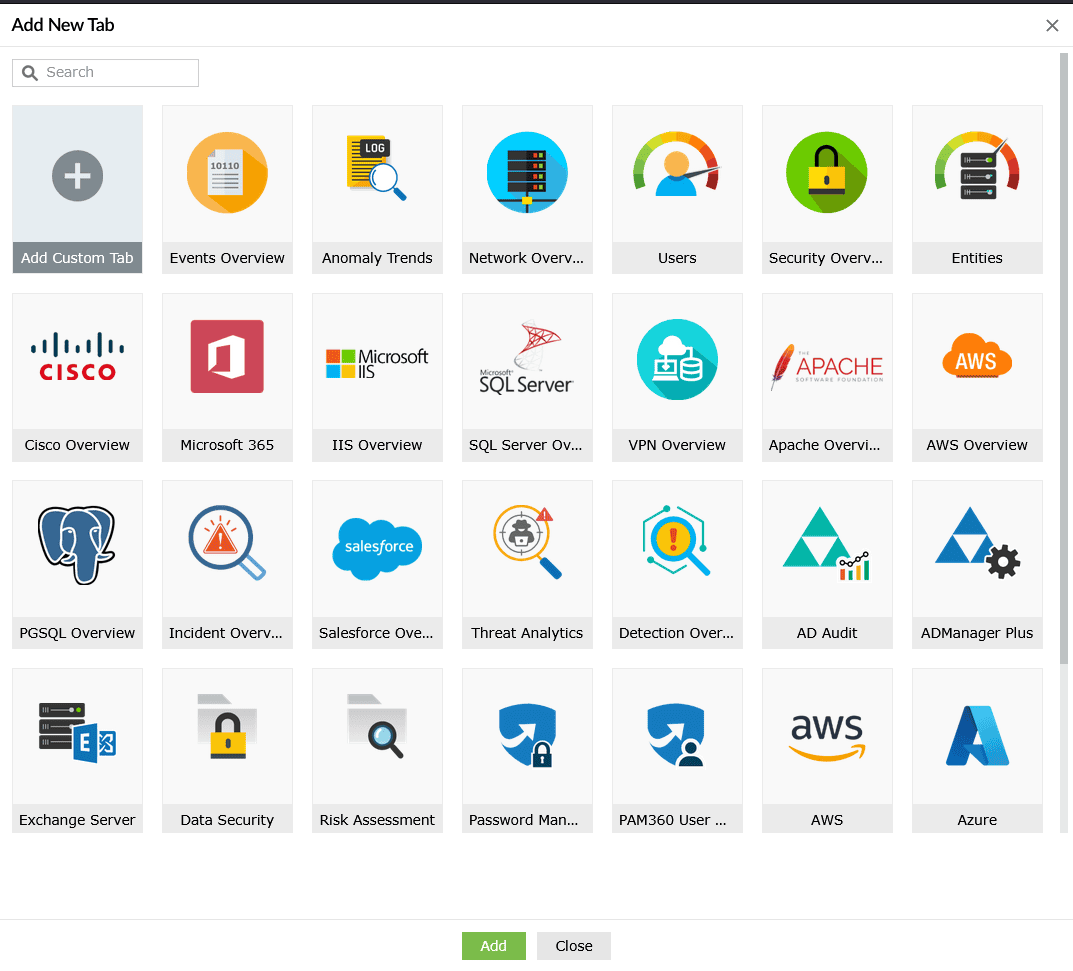Click the 'AD Audit' label

[827, 633]
